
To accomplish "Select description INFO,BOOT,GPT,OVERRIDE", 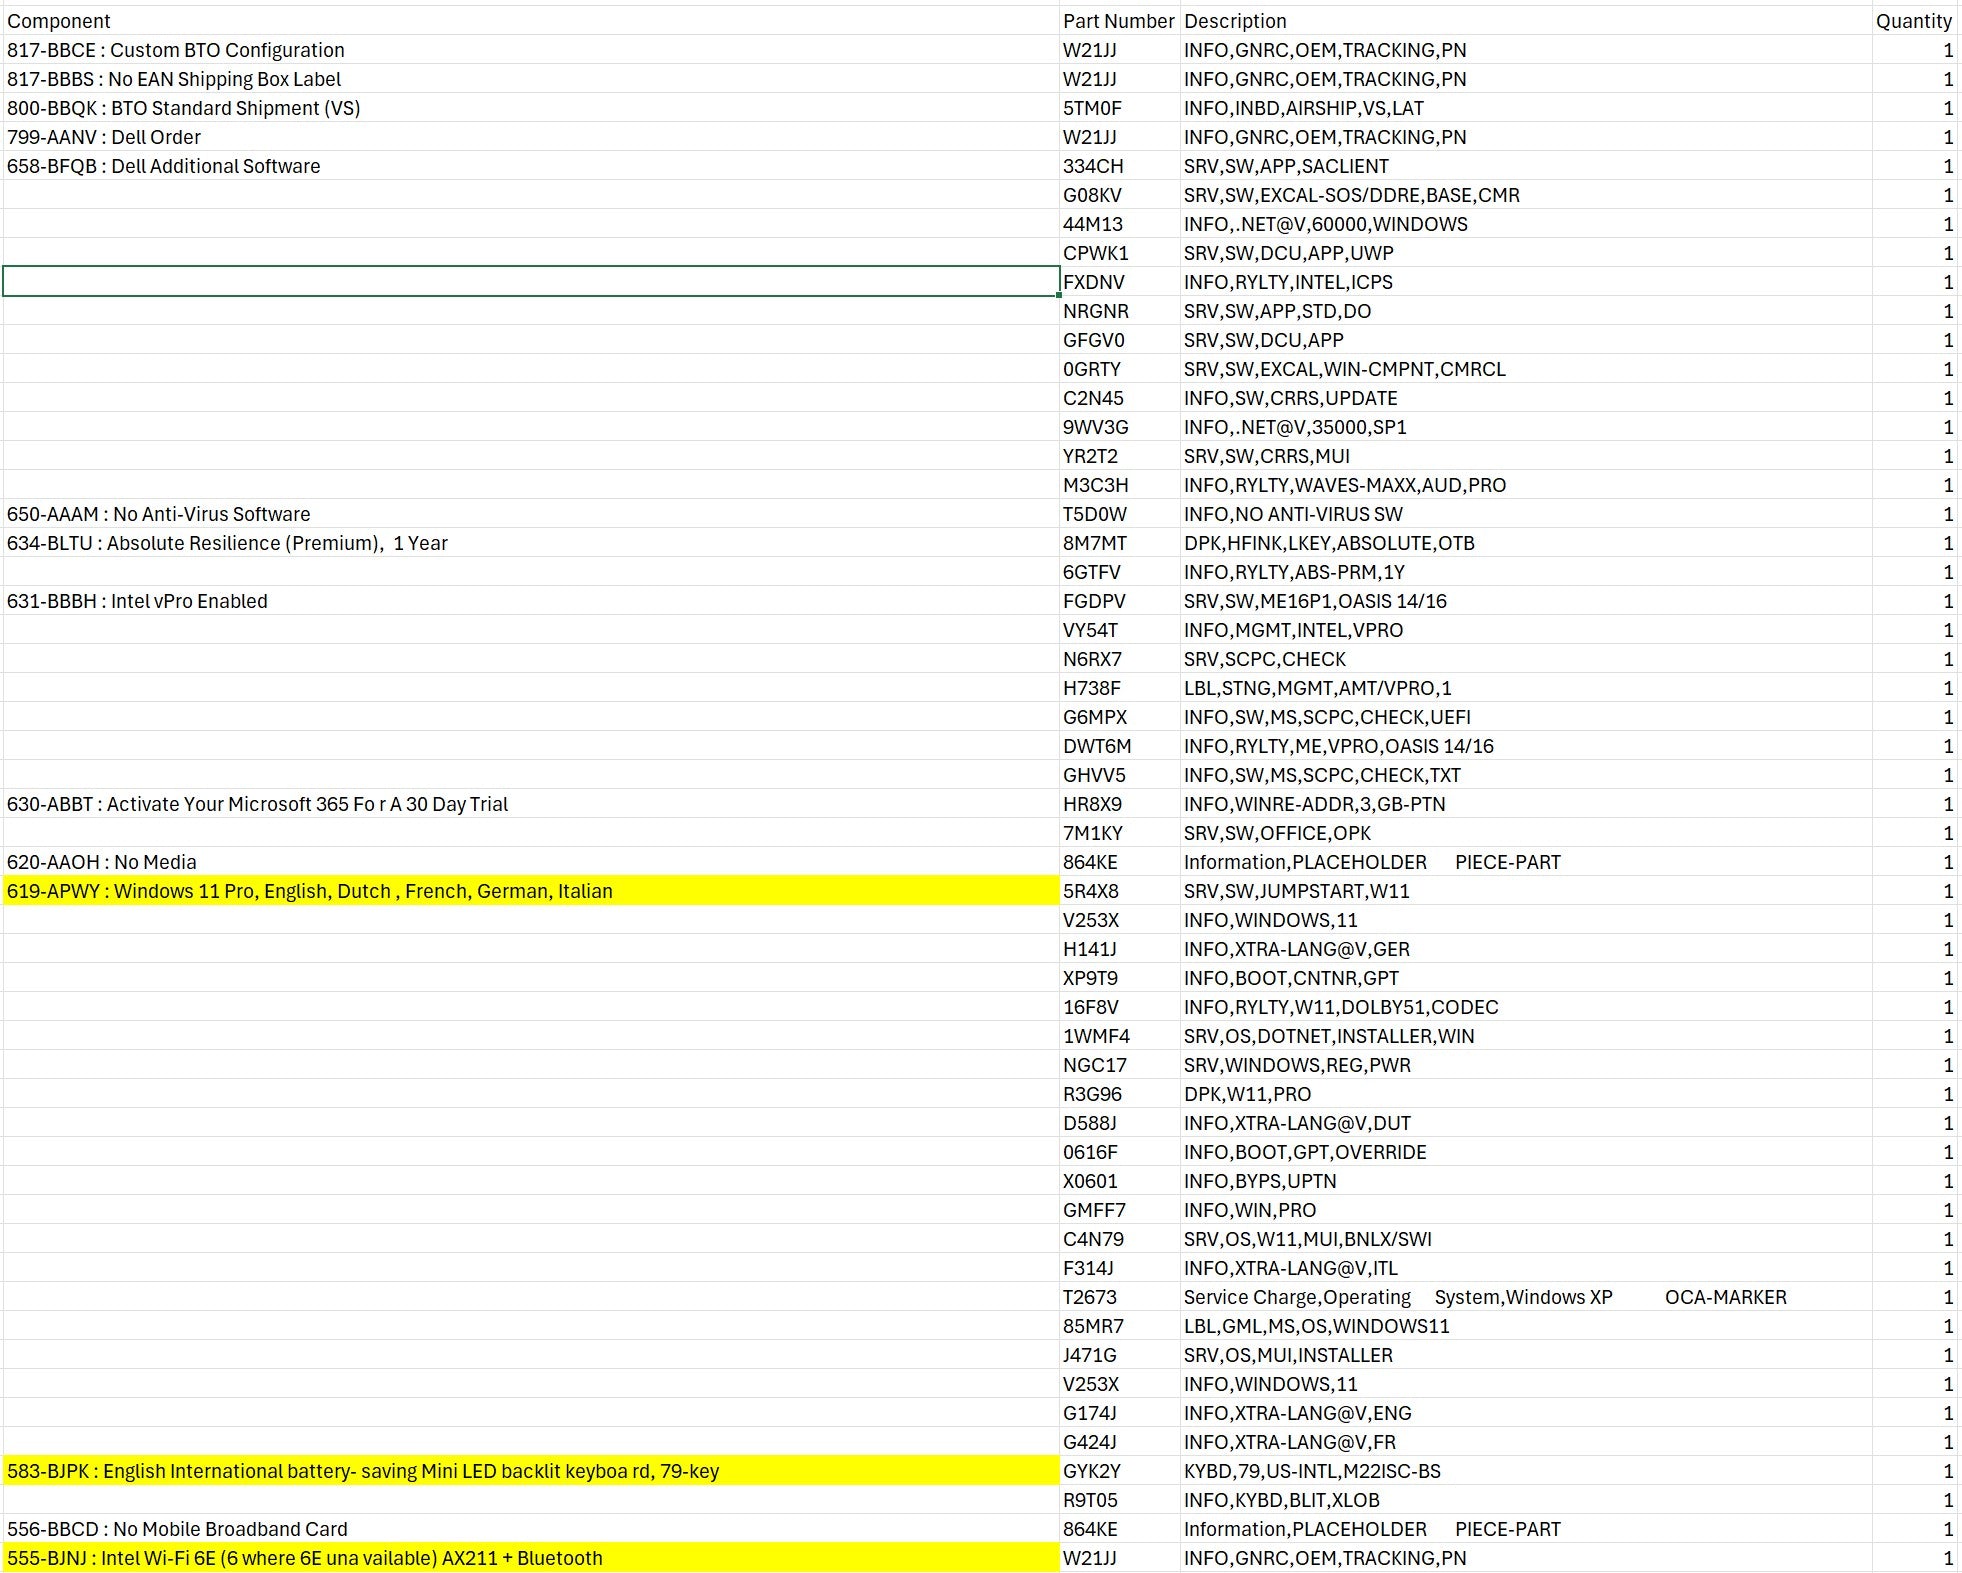I will coord(1526,1152).
